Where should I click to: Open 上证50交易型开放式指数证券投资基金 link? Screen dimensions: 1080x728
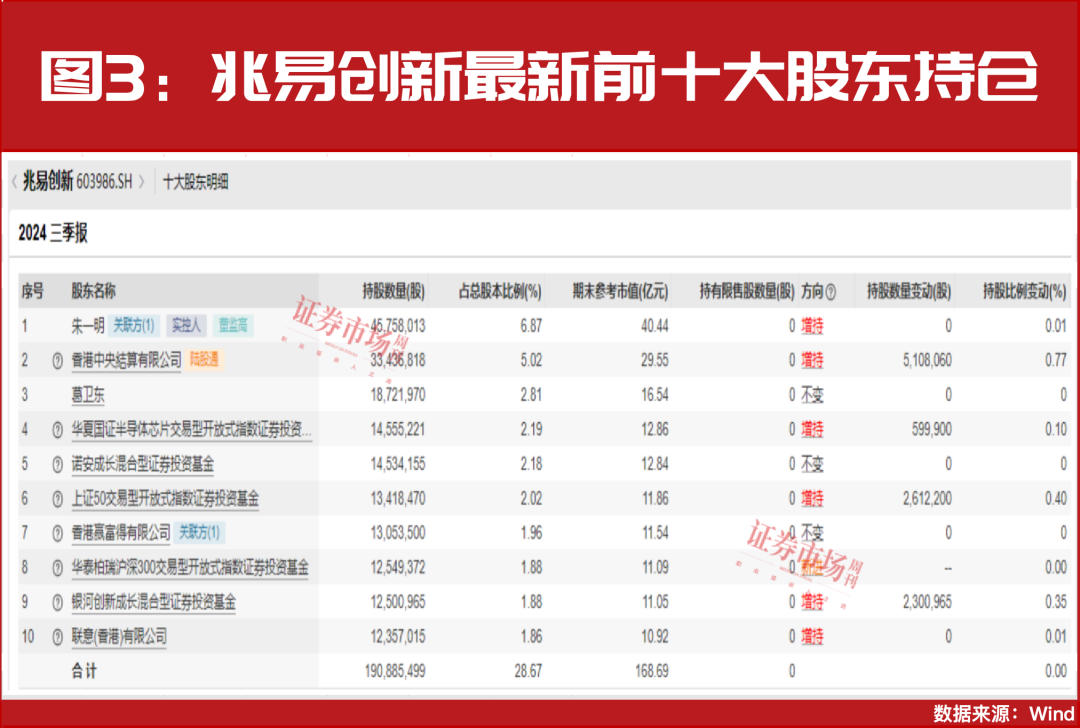165,499
